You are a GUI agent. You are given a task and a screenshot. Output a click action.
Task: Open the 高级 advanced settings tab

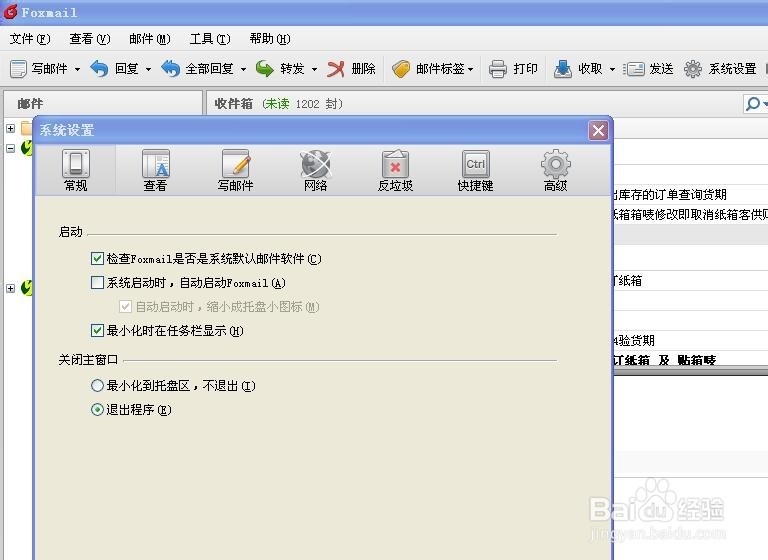click(555, 170)
